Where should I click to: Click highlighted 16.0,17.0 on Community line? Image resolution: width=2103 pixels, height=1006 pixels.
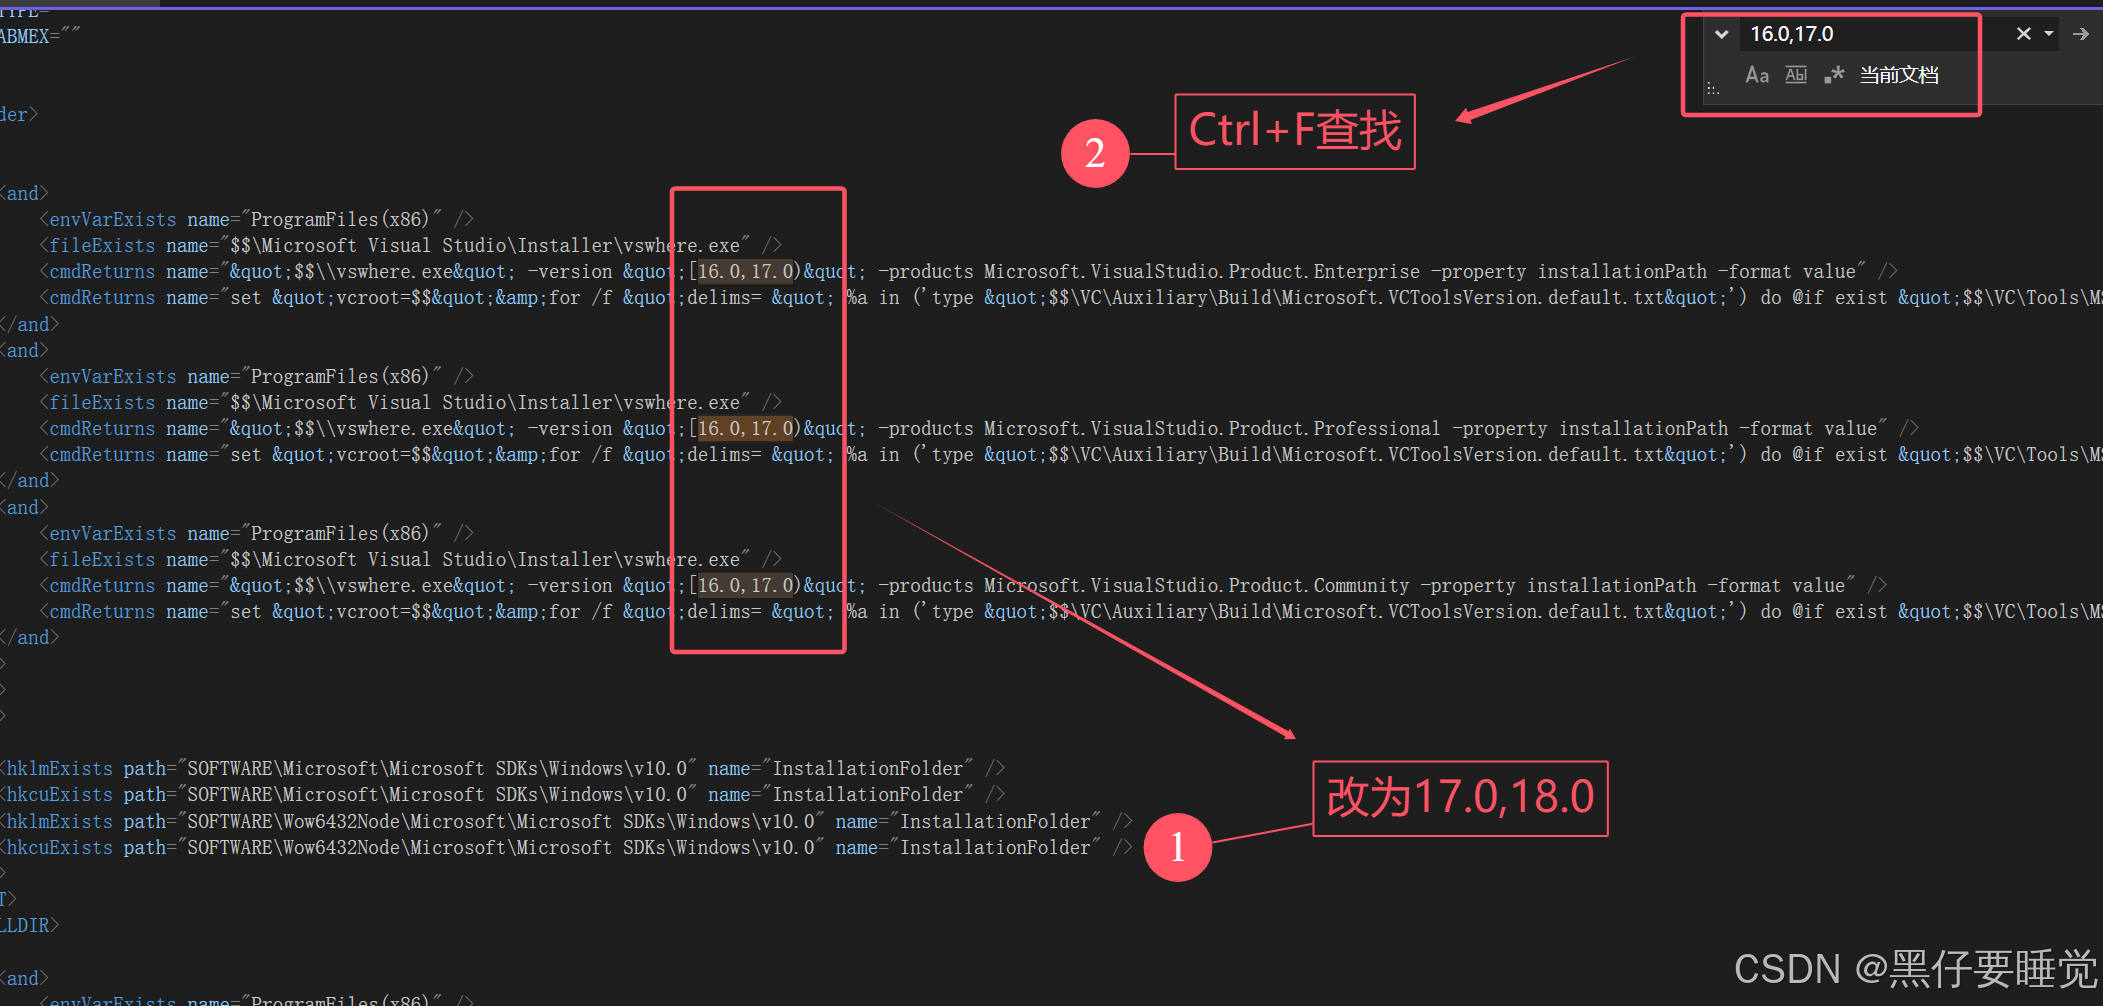[745, 585]
